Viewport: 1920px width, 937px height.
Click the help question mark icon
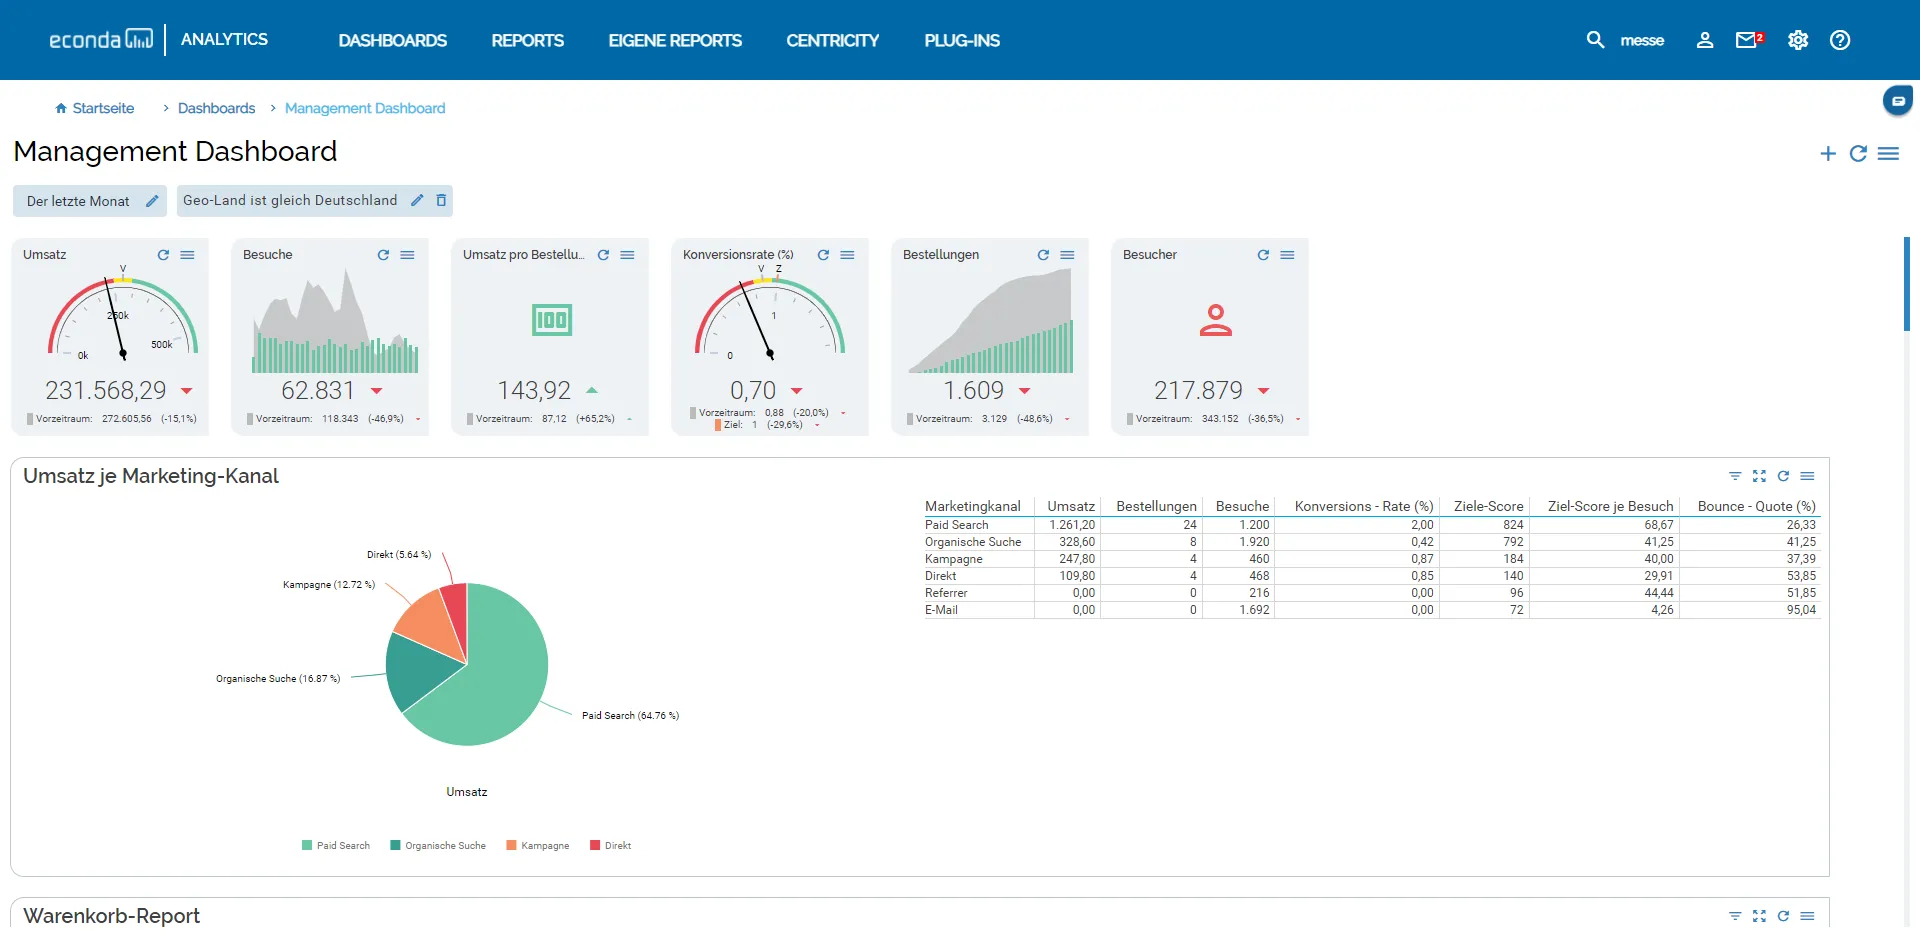click(x=1840, y=40)
